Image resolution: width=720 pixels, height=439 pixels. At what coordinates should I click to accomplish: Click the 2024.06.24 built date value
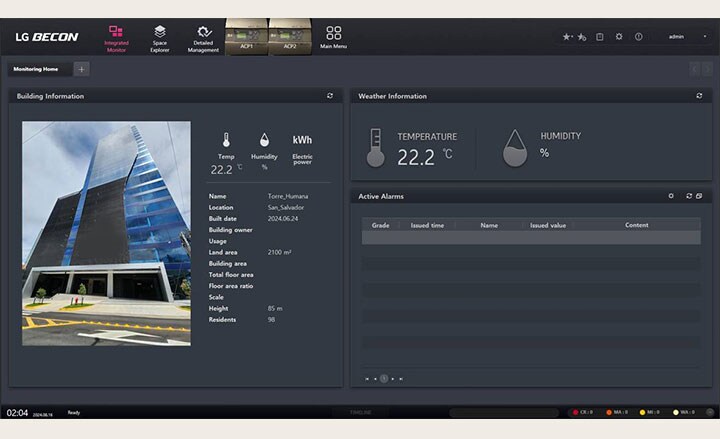pos(283,219)
